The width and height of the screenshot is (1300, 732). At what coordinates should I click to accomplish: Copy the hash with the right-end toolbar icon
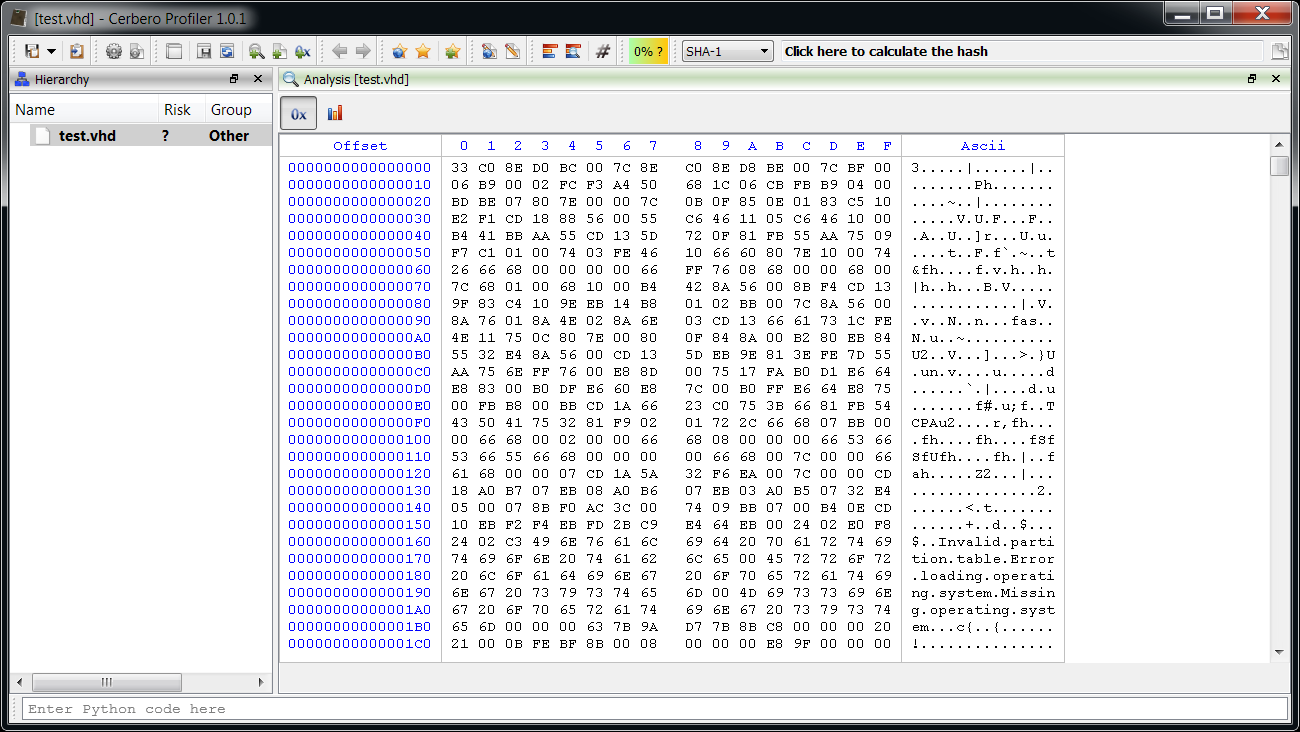click(1279, 52)
